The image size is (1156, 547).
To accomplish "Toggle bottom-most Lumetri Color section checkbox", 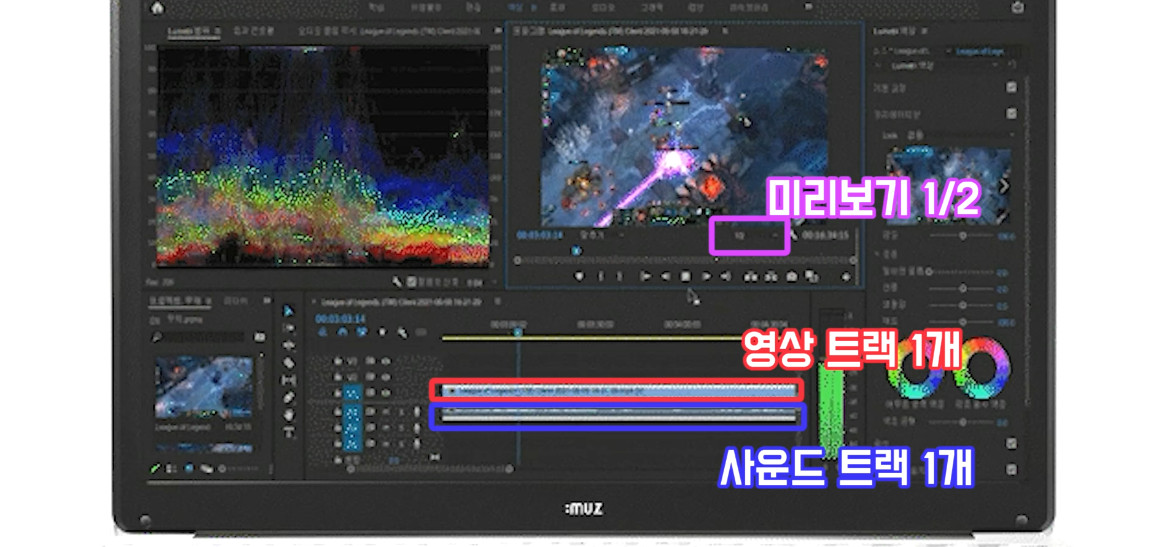I will pos(1011,469).
